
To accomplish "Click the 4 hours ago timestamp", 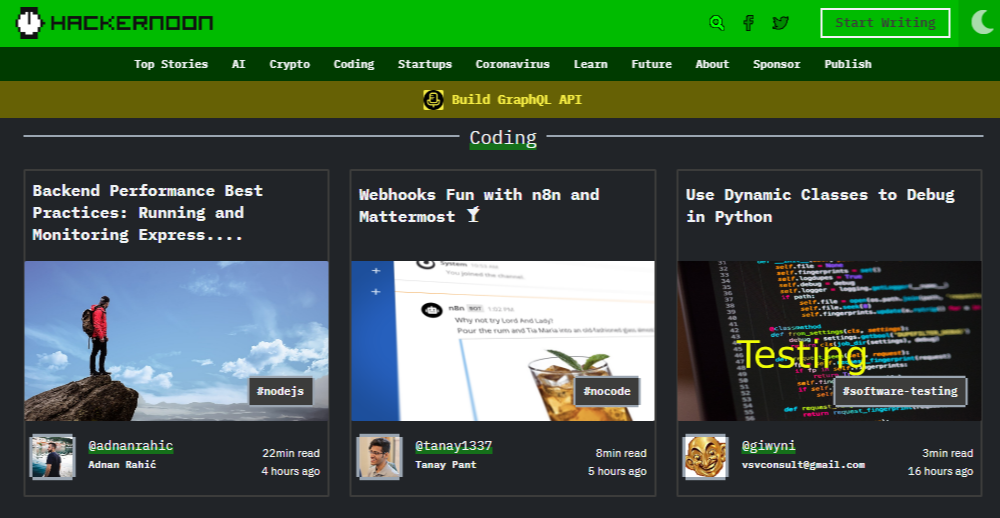I will (291, 471).
